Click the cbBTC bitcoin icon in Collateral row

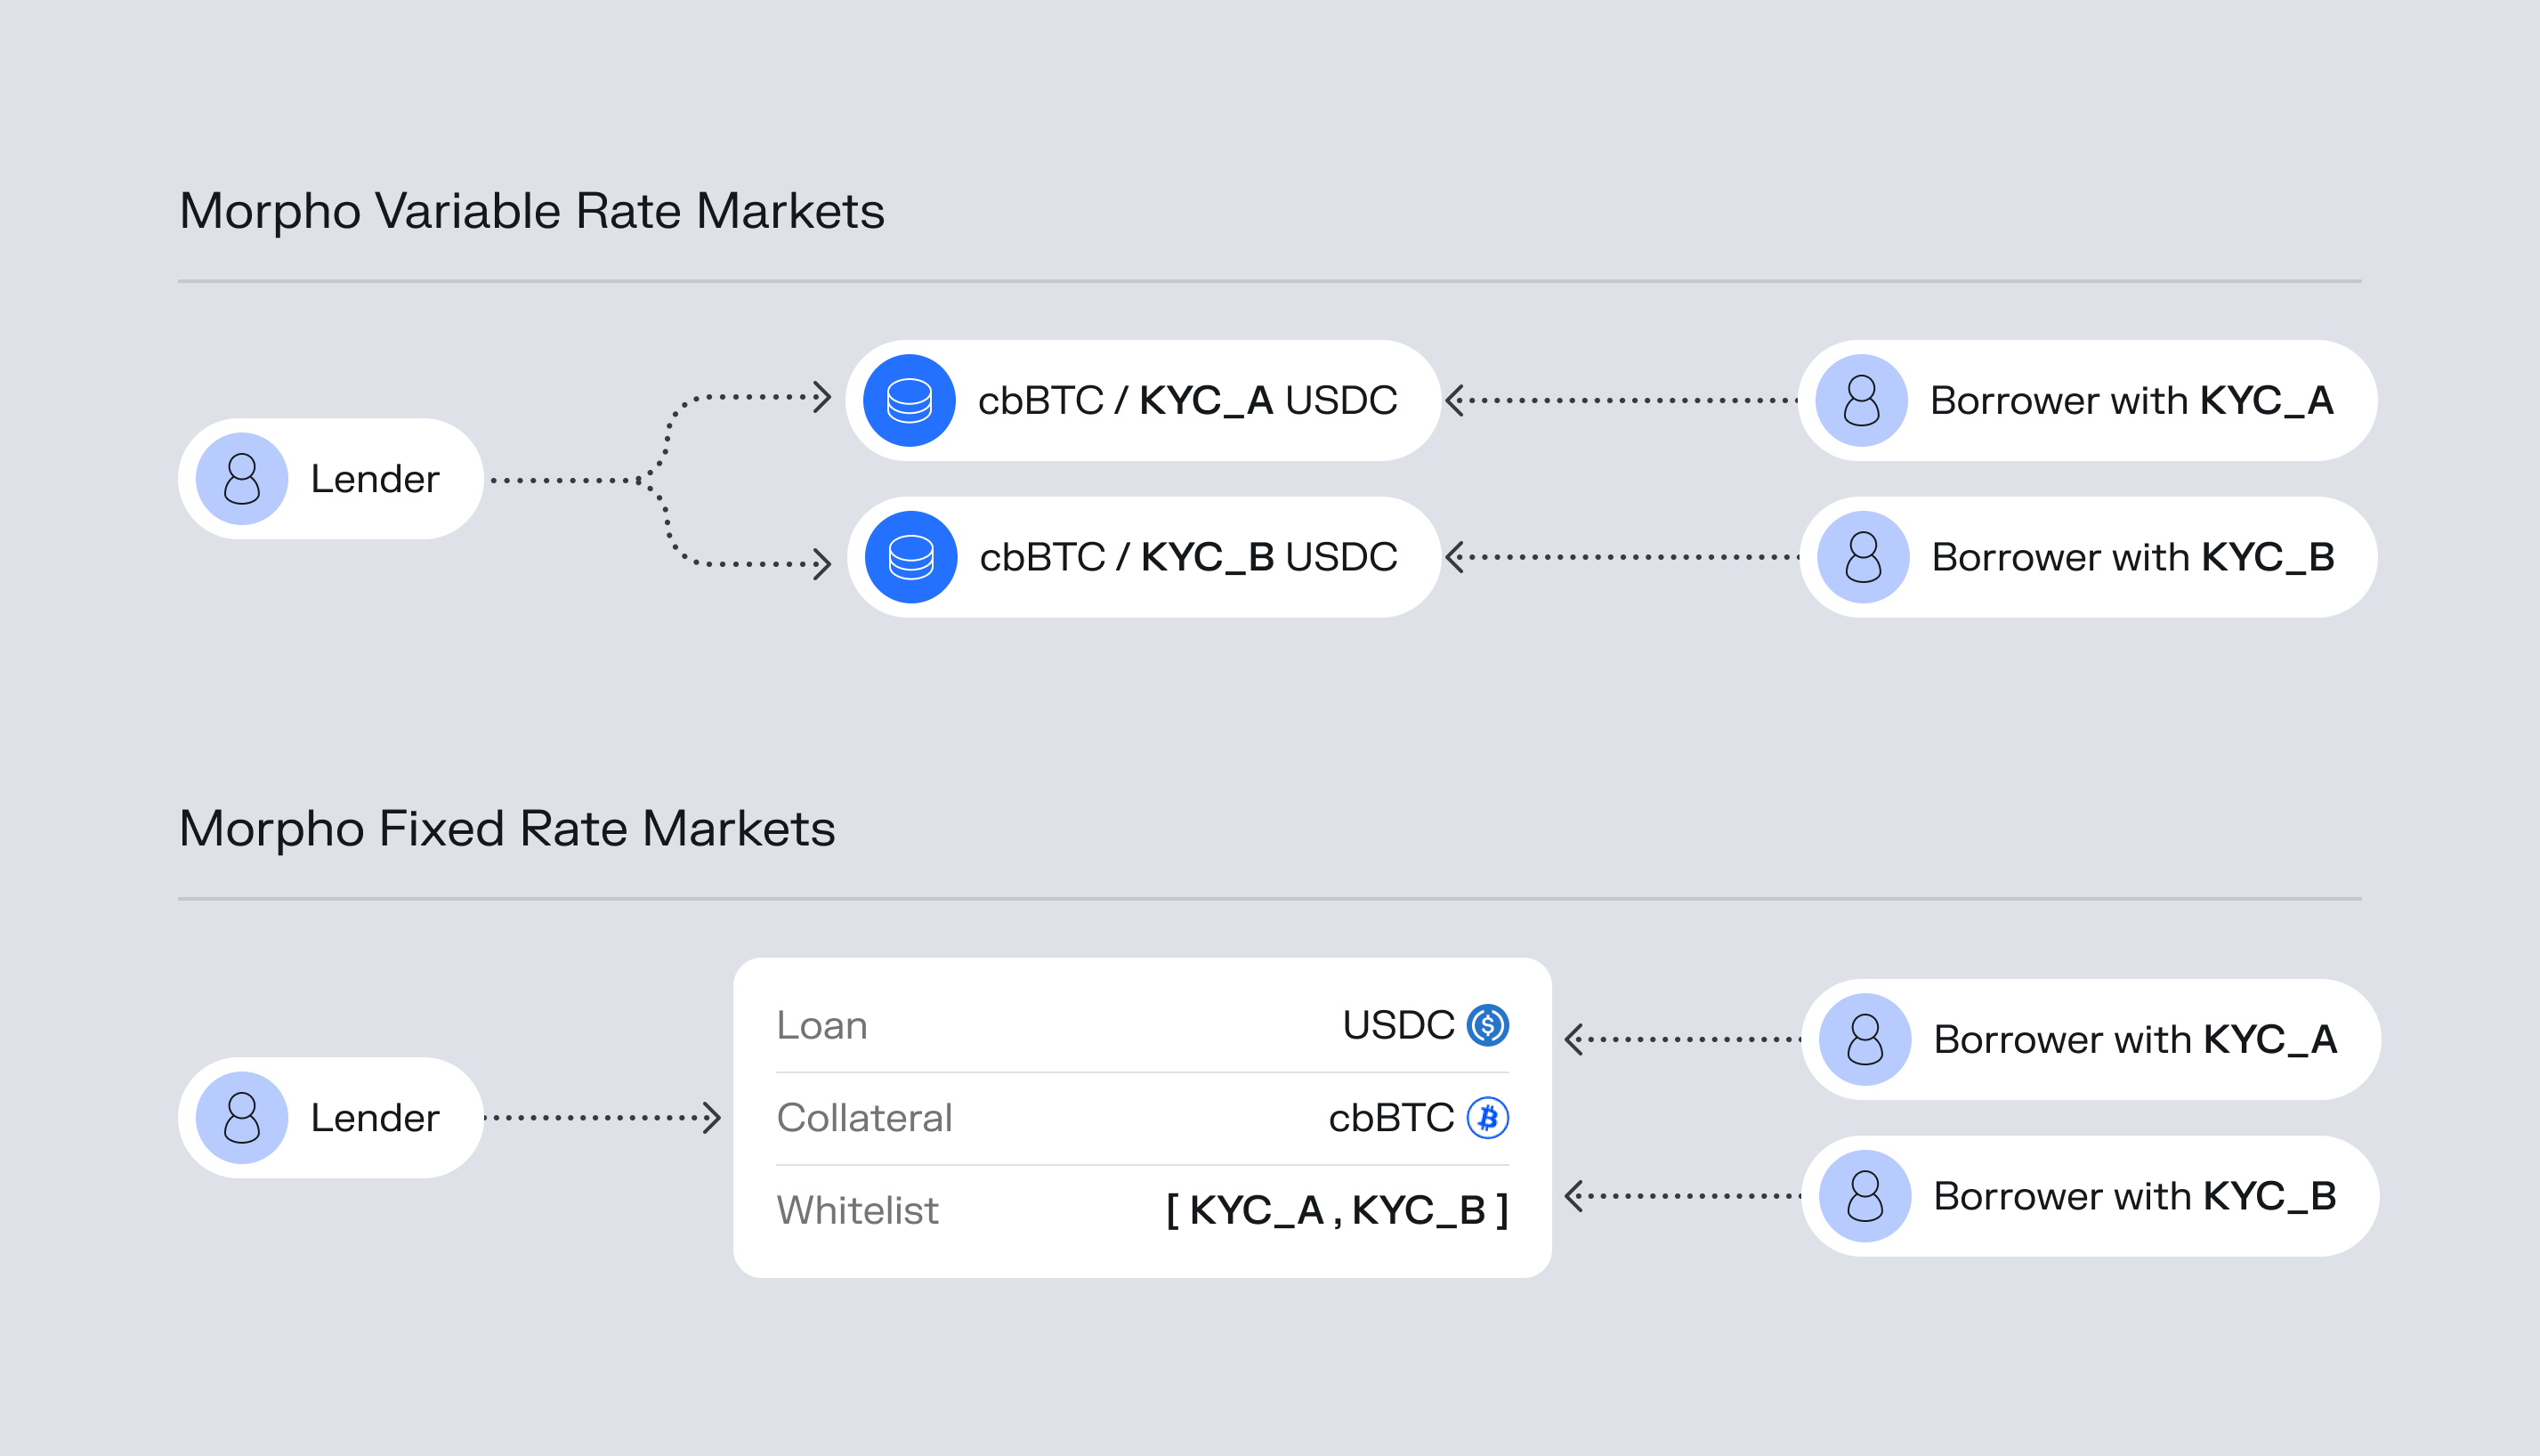tap(1488, 1118)
